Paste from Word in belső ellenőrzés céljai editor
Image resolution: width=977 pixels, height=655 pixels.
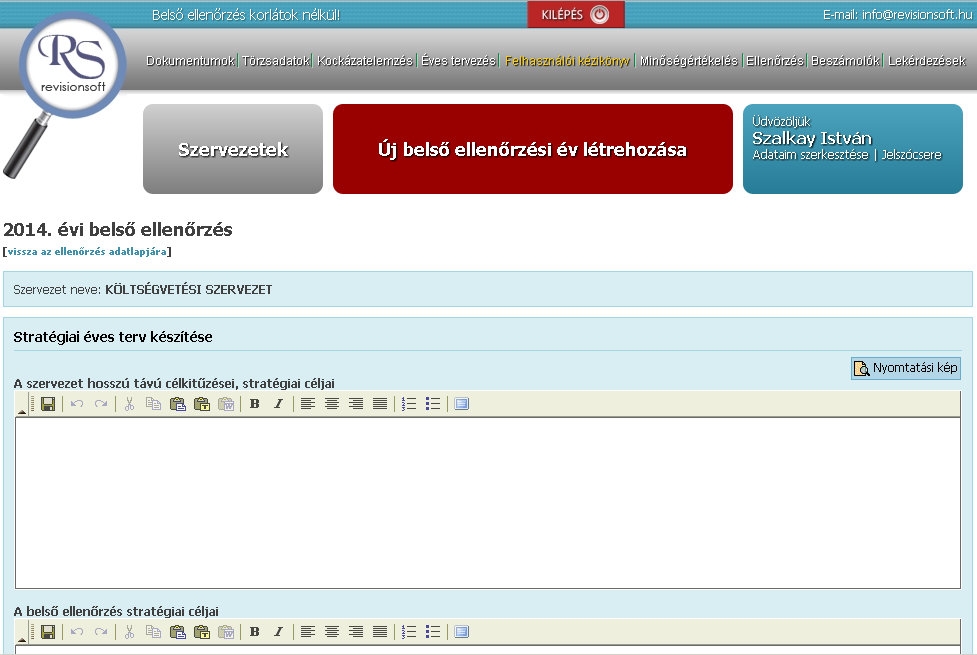226,632
